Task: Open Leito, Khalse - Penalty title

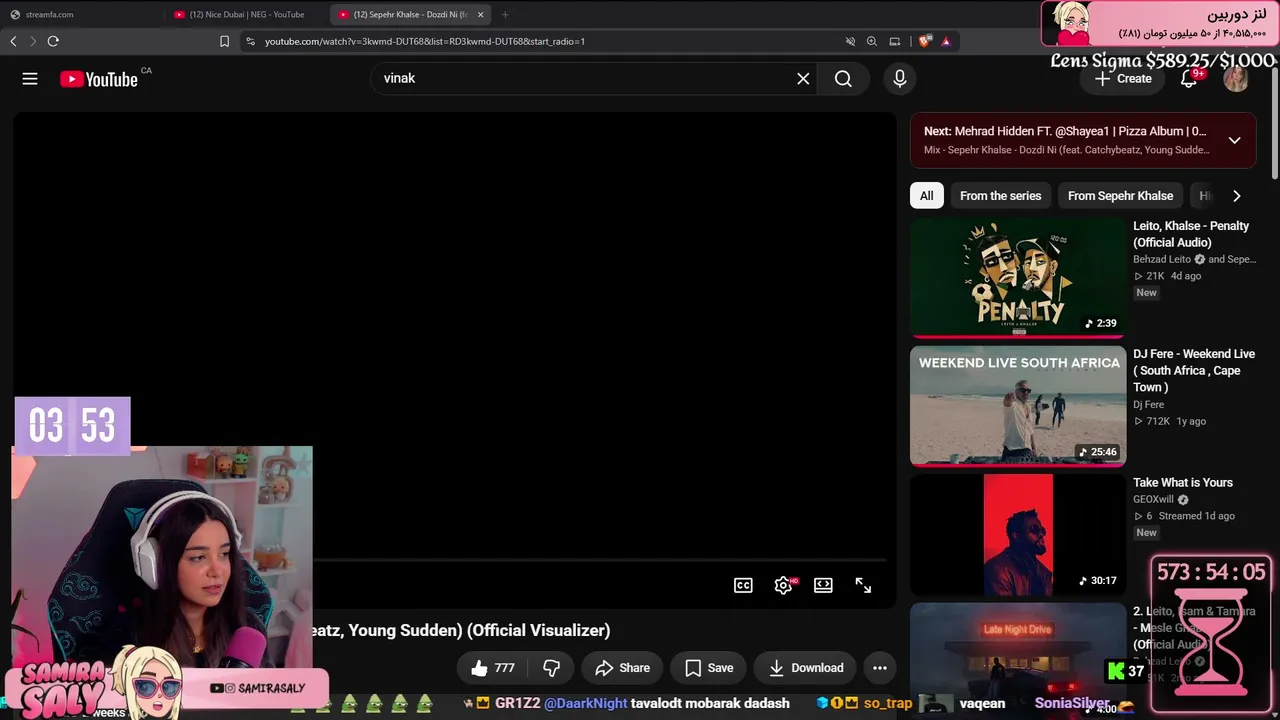Action: pyautogui.click(x=1191, y=234)
